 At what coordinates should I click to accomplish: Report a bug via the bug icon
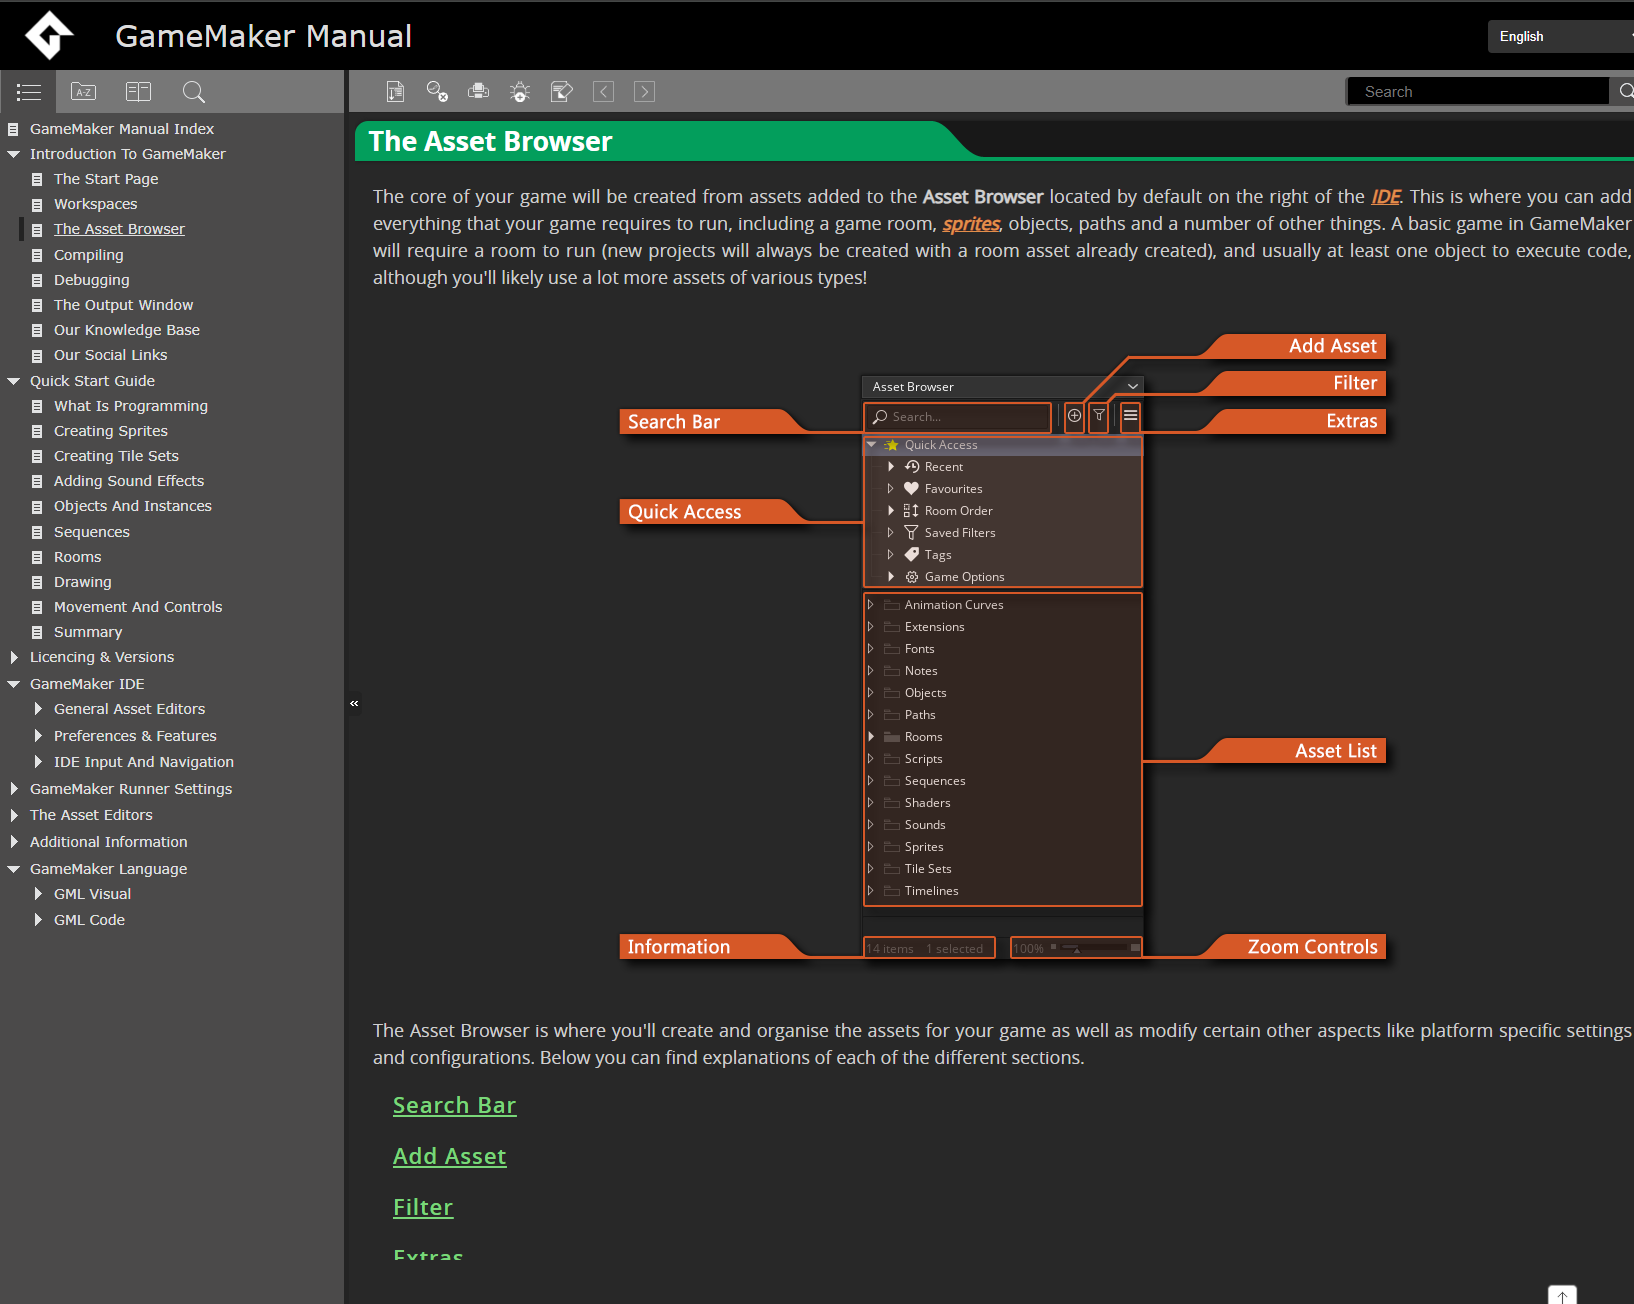coord(520,92)
